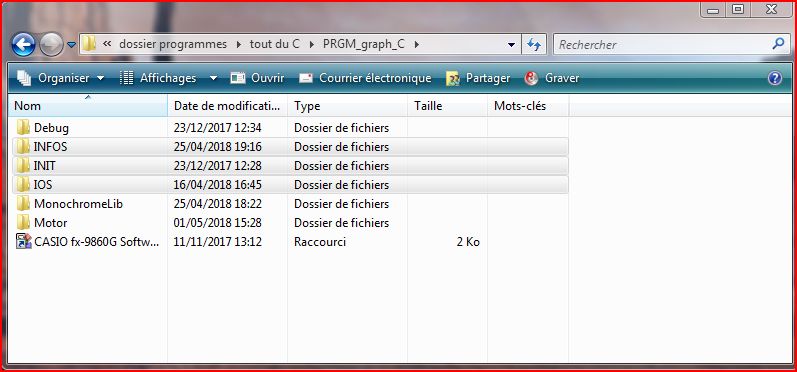The width and height of the screenshot is (797, 372).
Task: Select the MonochromeLib folder icon
Action: pyautogui.click(x=23, y=204)
